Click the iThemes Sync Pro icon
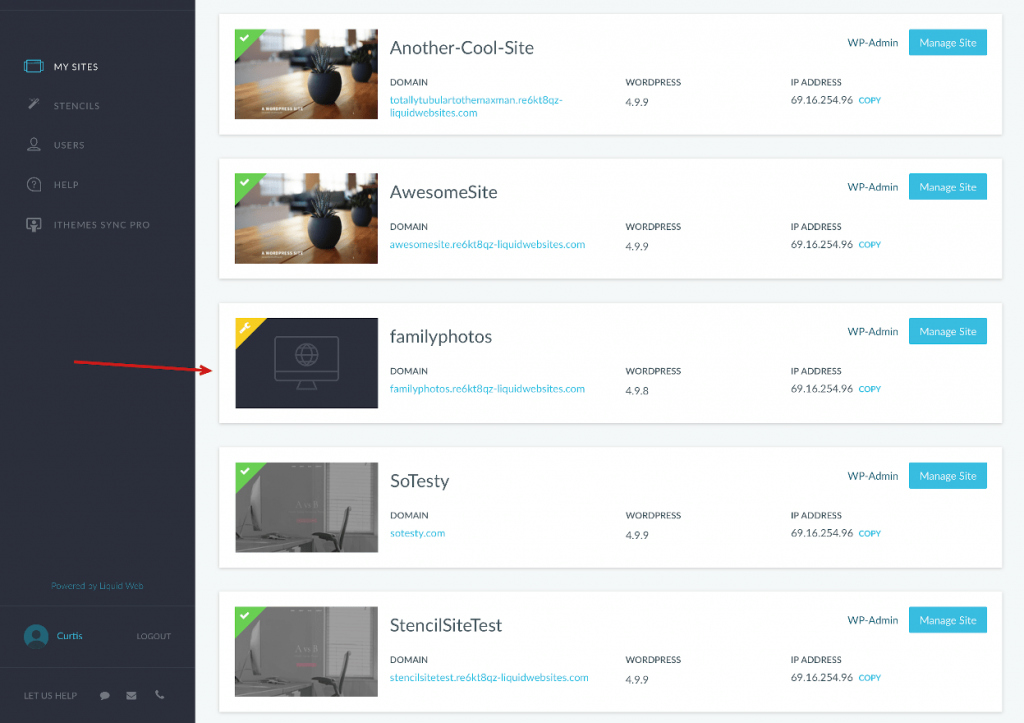 pyautogui.click(x=34, y=225)
